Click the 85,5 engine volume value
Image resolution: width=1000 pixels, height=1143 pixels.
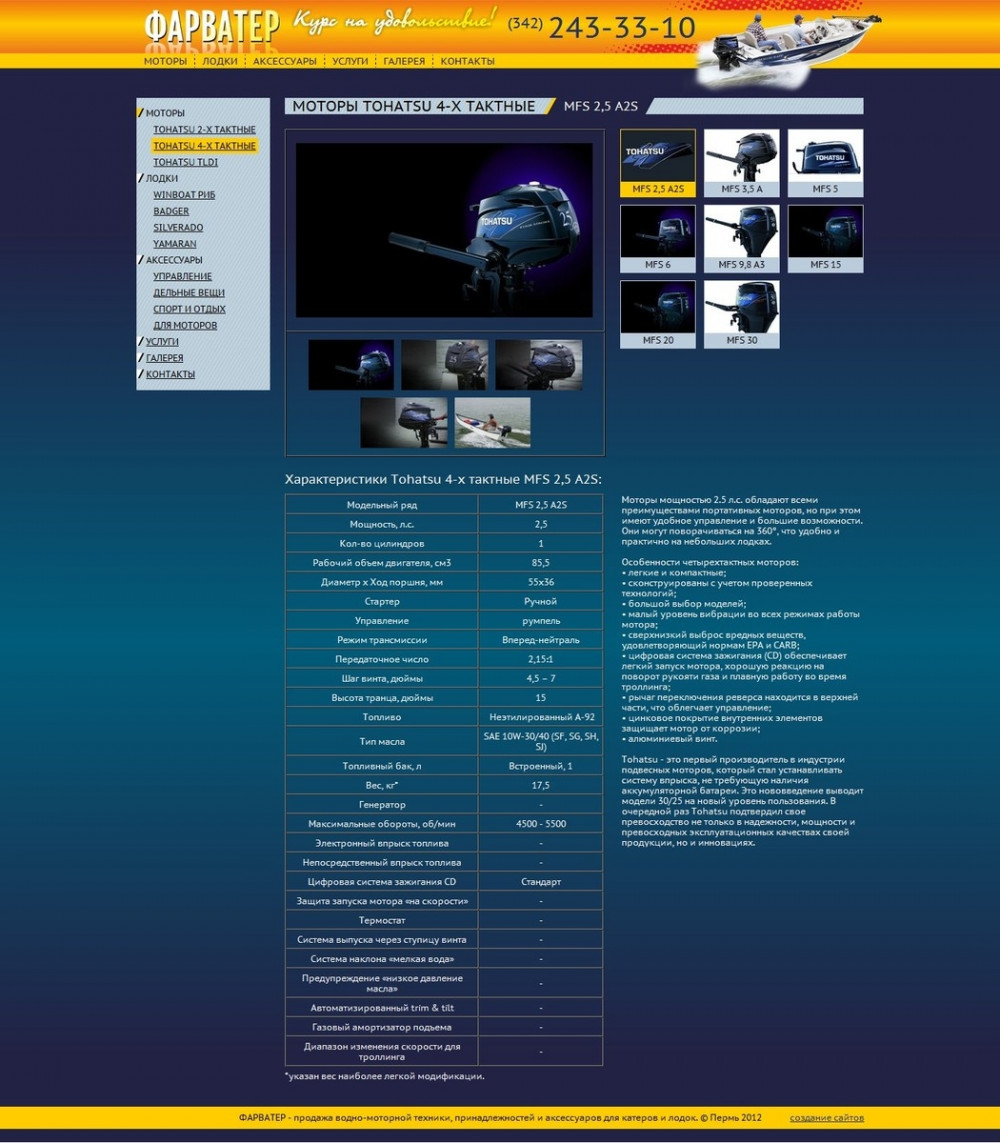[540, 562]
